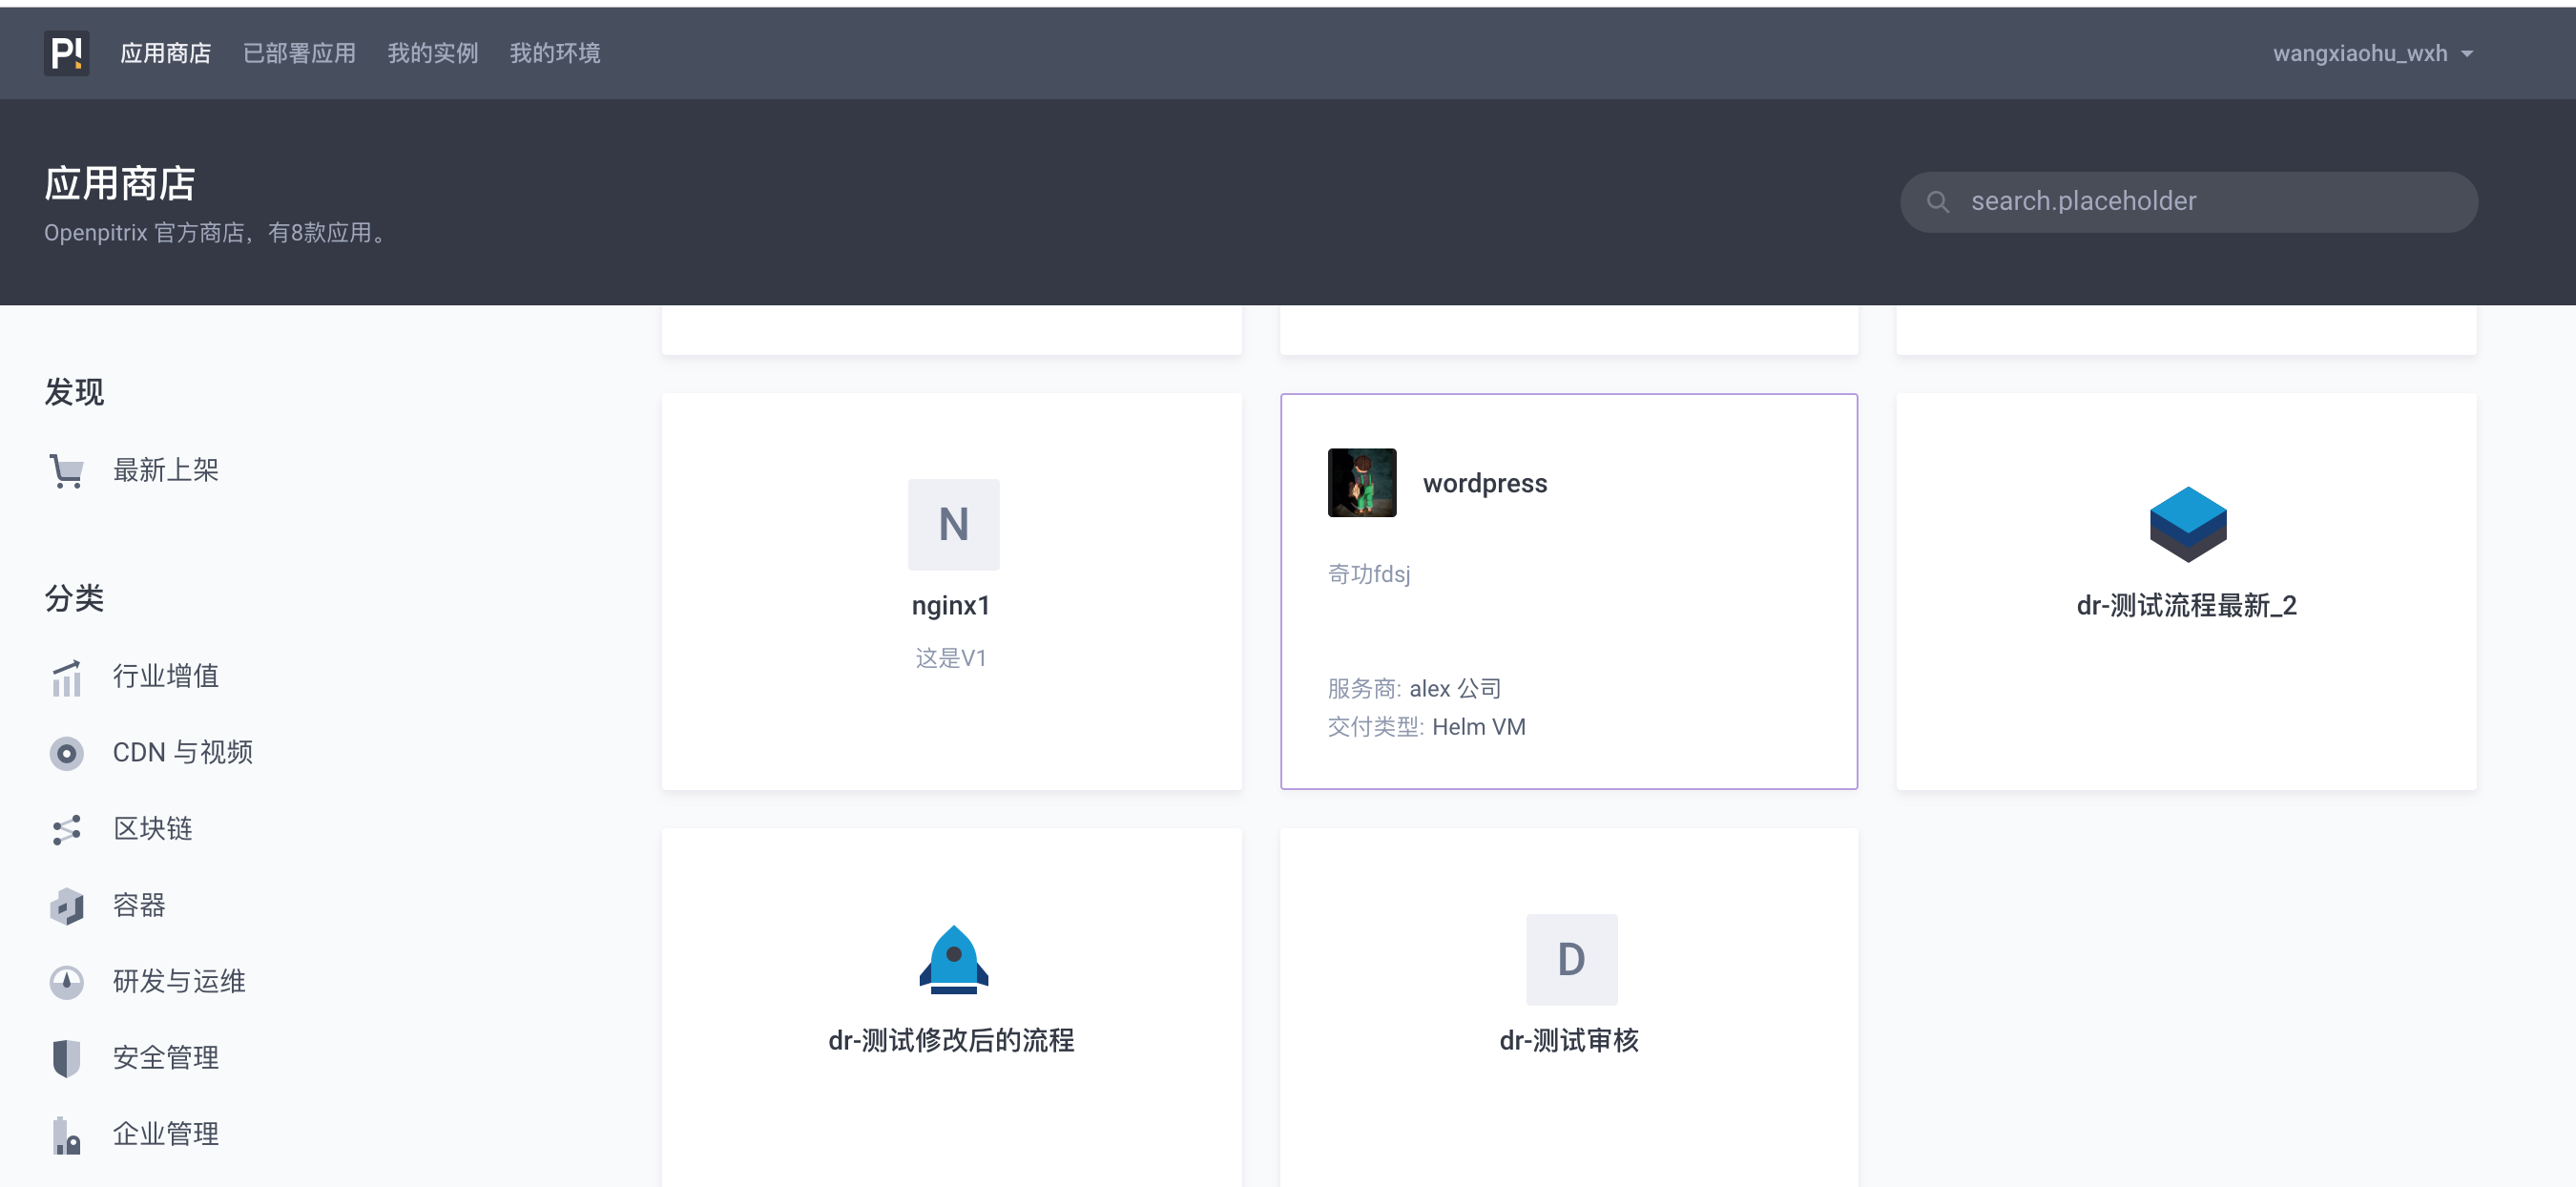Click the rocket icon on dr-测试修改后的流程 card

tap(952, 961)
